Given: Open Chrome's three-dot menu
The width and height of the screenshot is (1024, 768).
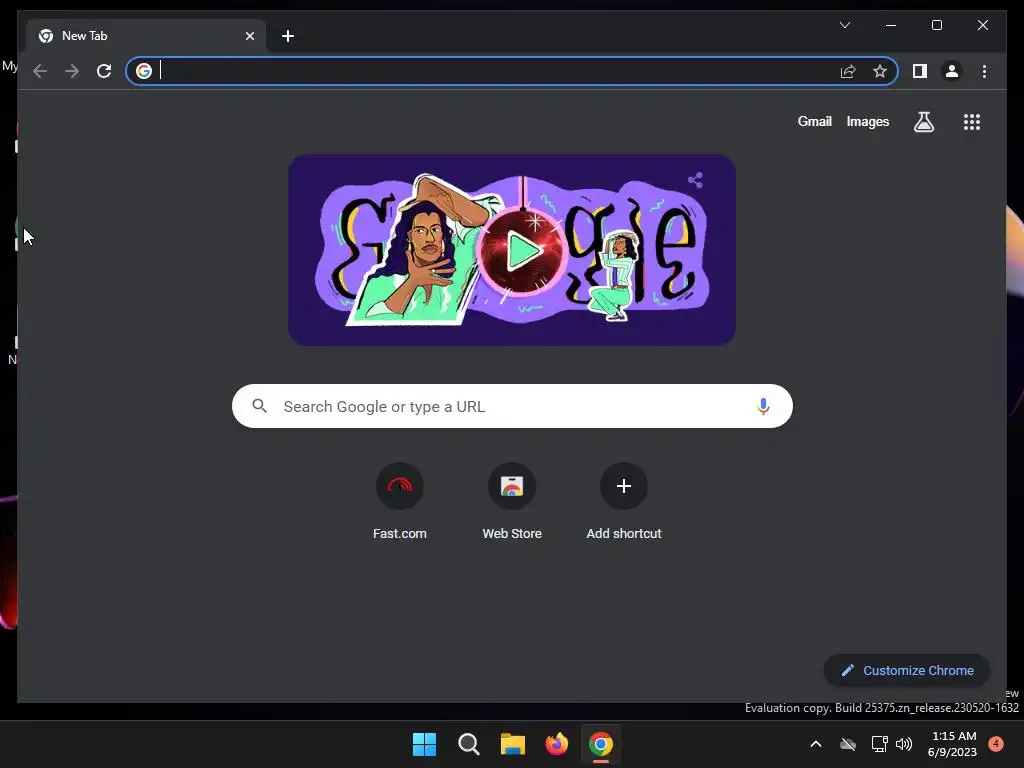Looking at the screenshot, I should (984, 71).
